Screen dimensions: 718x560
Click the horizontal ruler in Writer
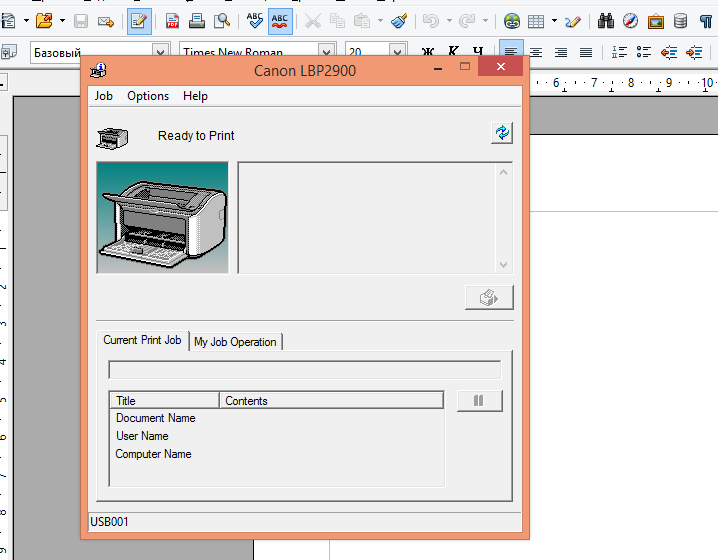(x=624, y=83)
